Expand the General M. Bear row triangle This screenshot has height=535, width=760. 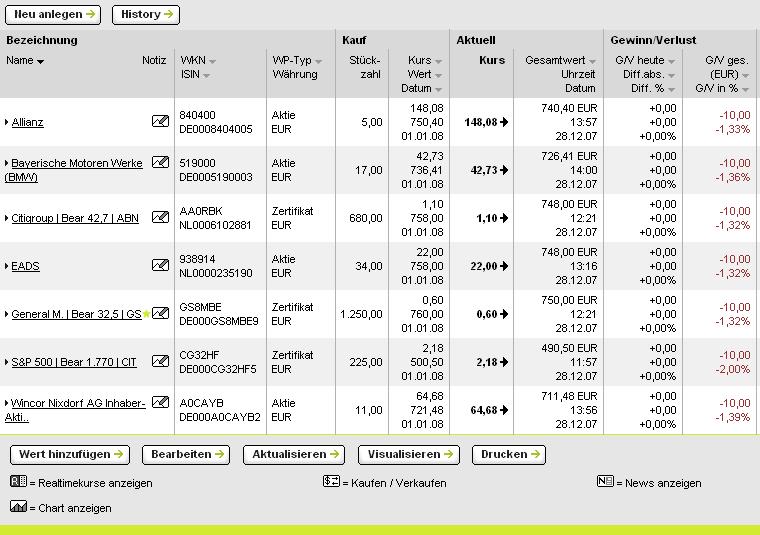(x=7, y=314)
